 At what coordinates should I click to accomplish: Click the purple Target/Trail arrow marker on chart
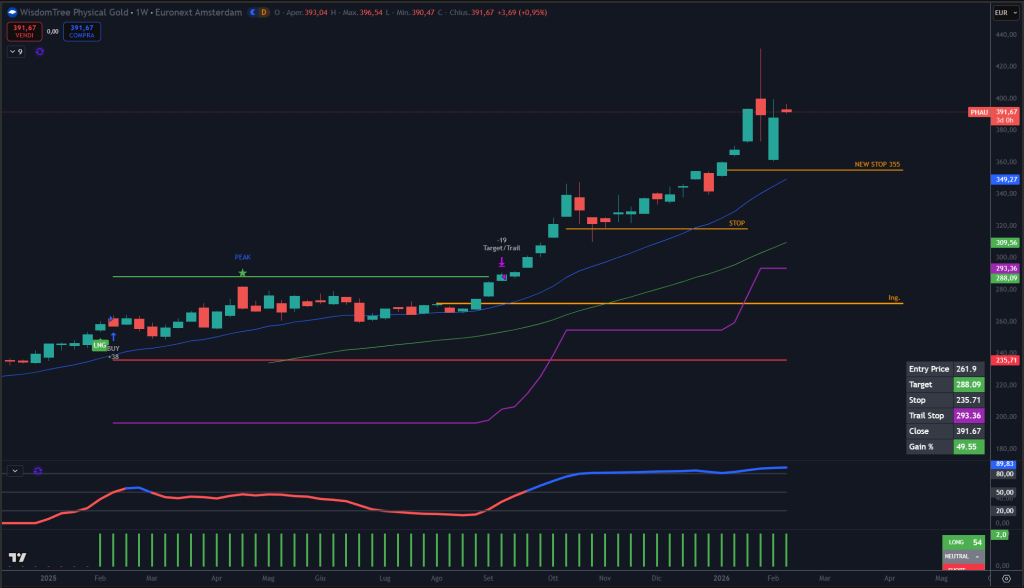pos(501,262)
